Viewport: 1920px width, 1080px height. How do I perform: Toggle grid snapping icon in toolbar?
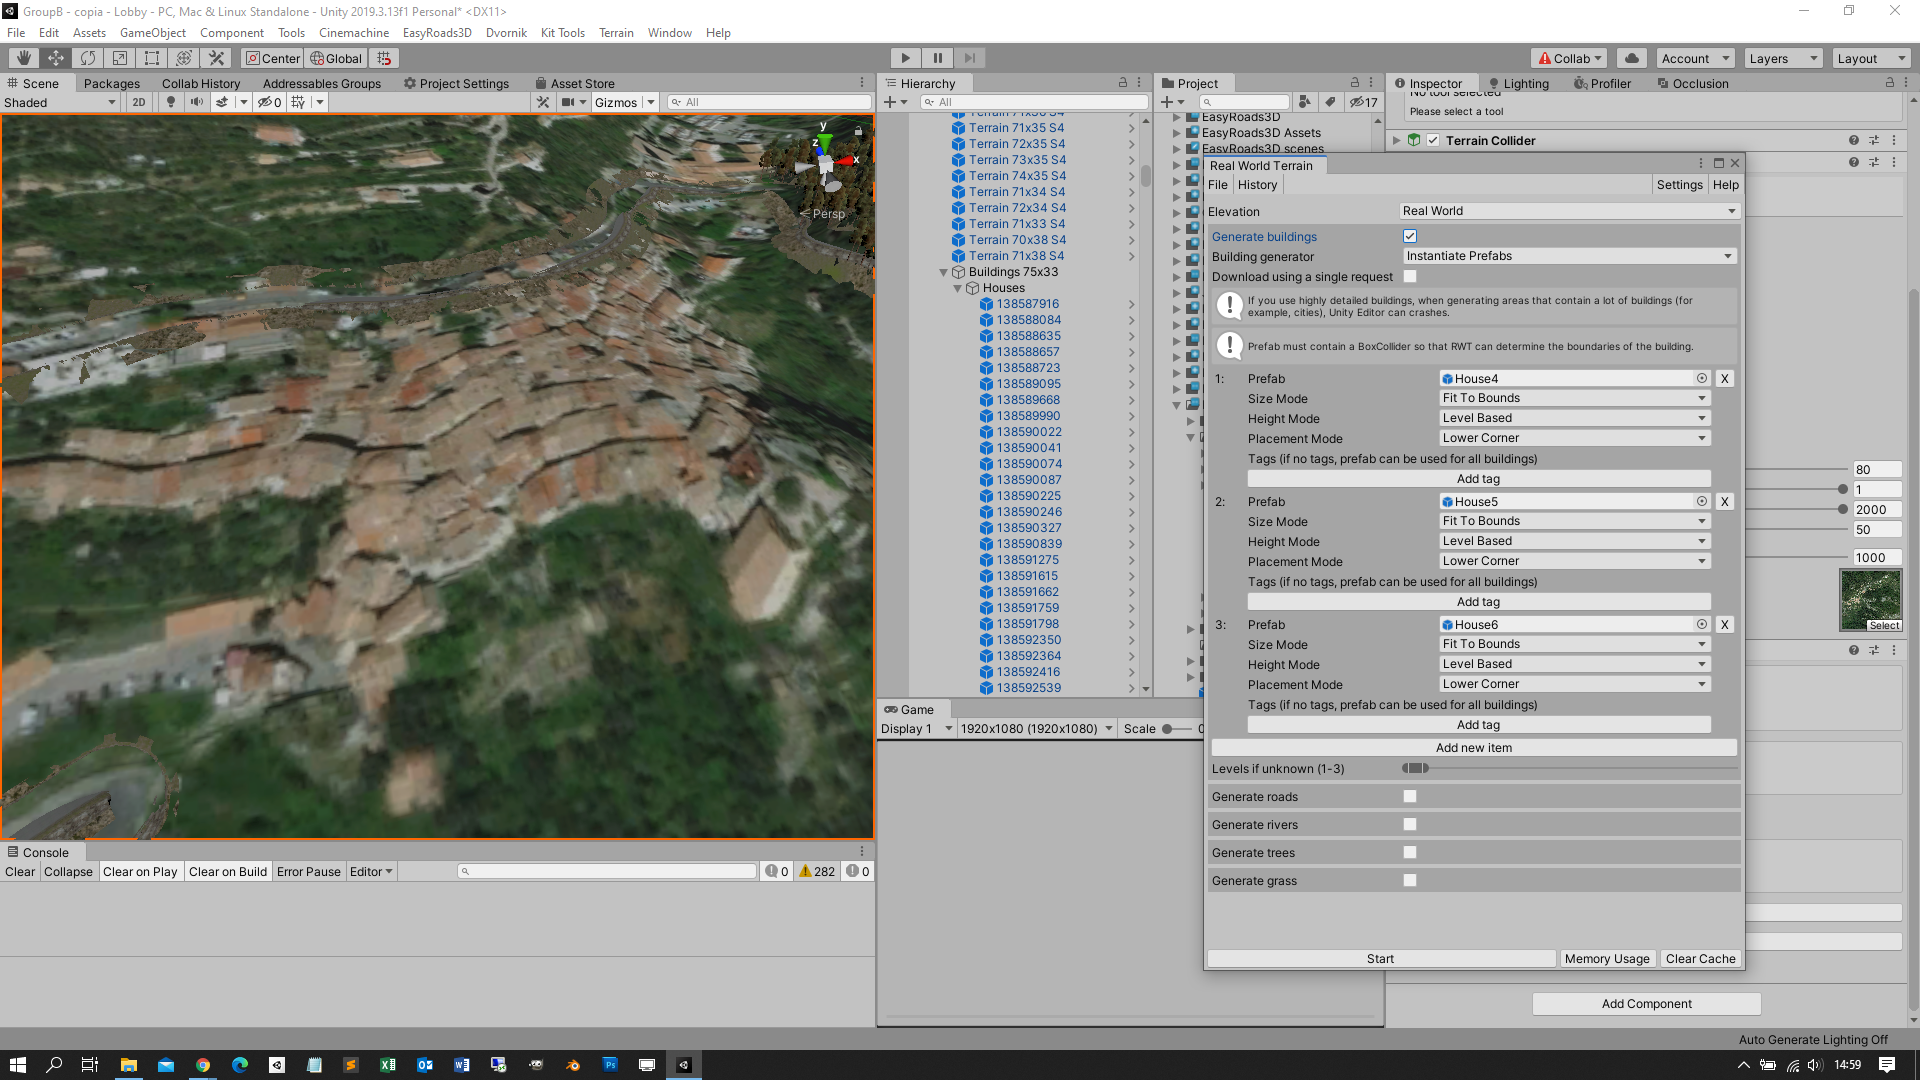384,58
